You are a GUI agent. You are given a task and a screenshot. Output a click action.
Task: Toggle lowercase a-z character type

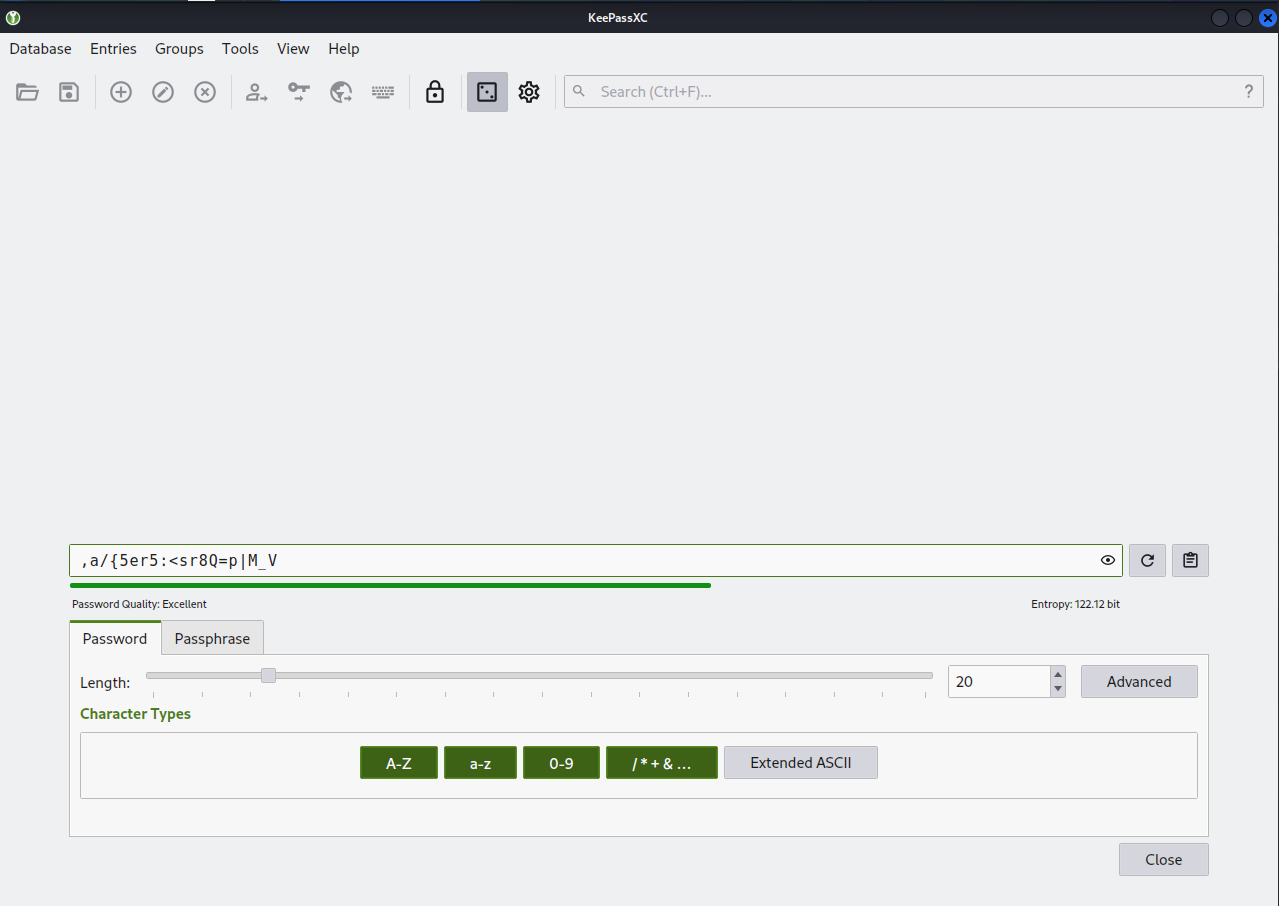coord(481,763)
